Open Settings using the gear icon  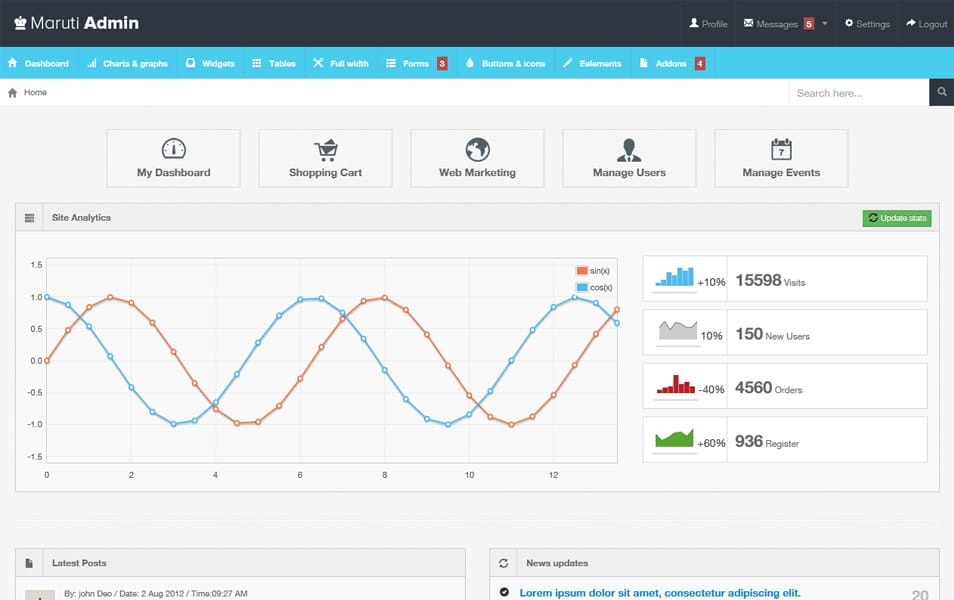pos(849,23)
